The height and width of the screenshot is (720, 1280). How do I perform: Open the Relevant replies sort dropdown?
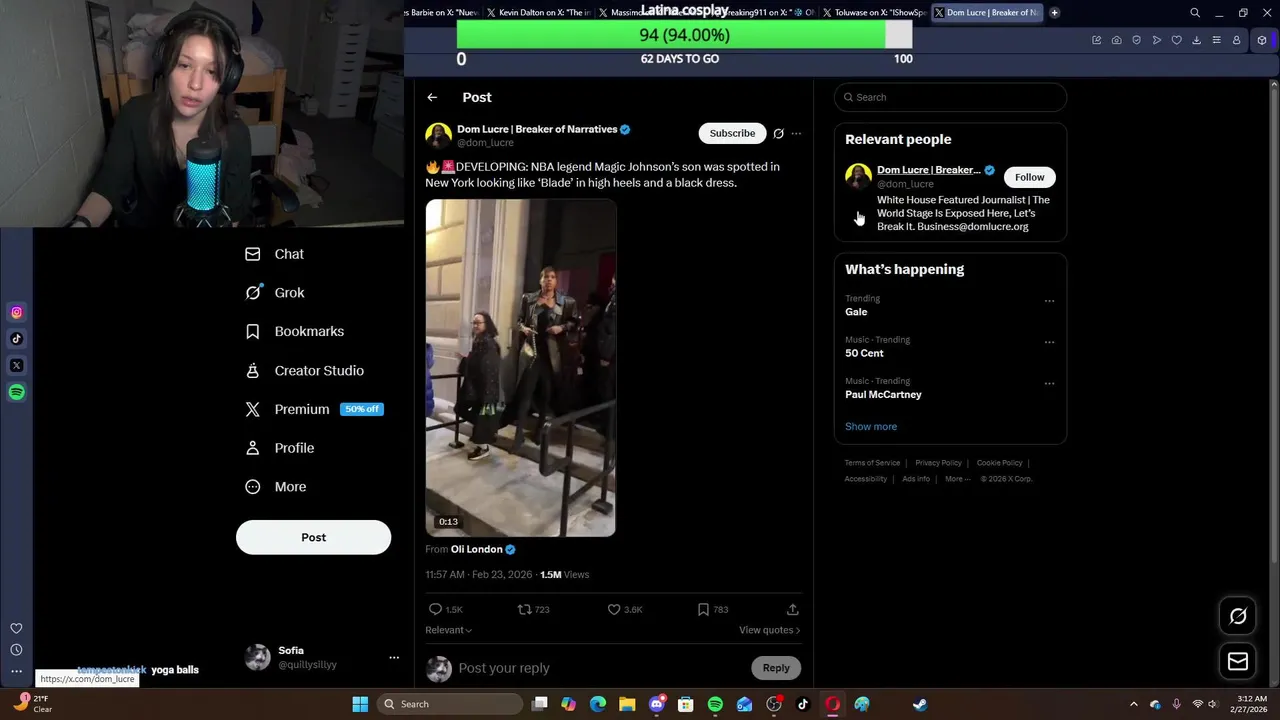(448, 630)
